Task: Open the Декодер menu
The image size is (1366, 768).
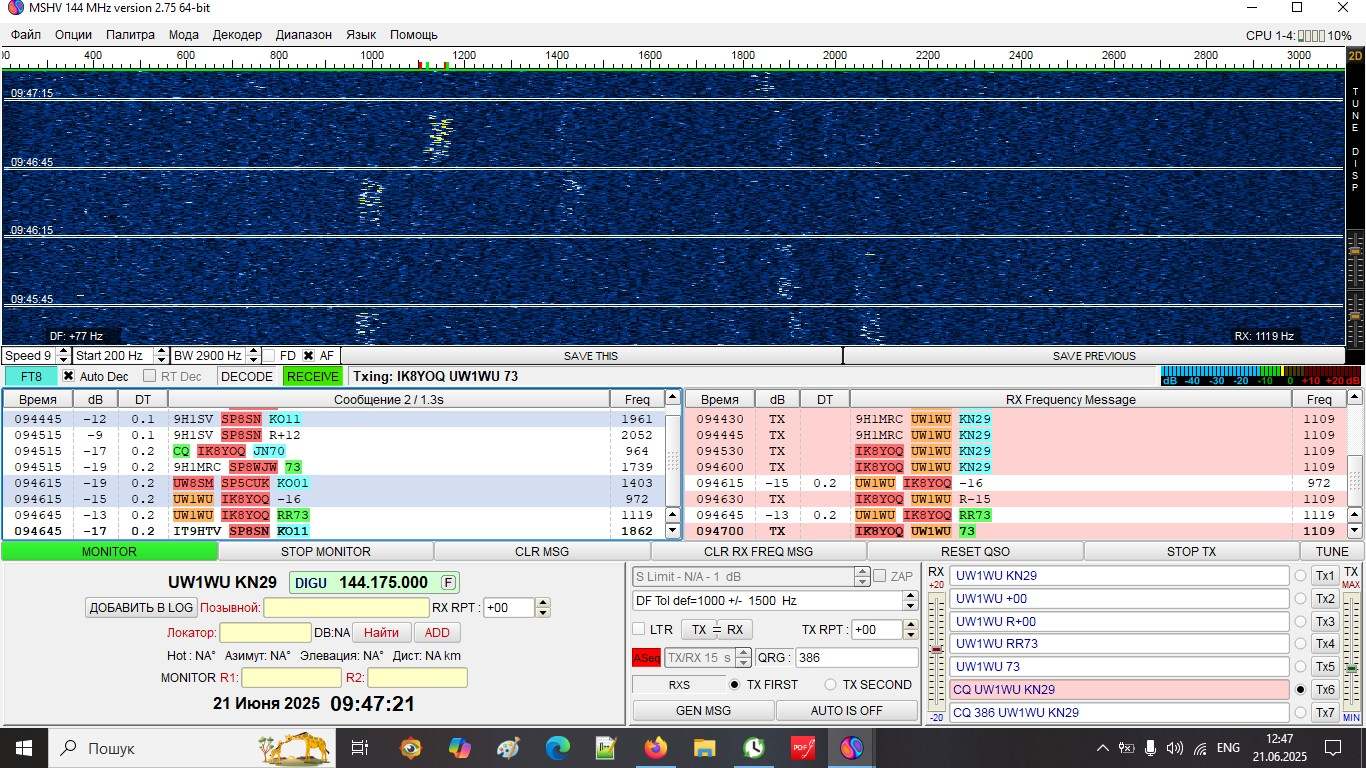Action: click(237, 34)
